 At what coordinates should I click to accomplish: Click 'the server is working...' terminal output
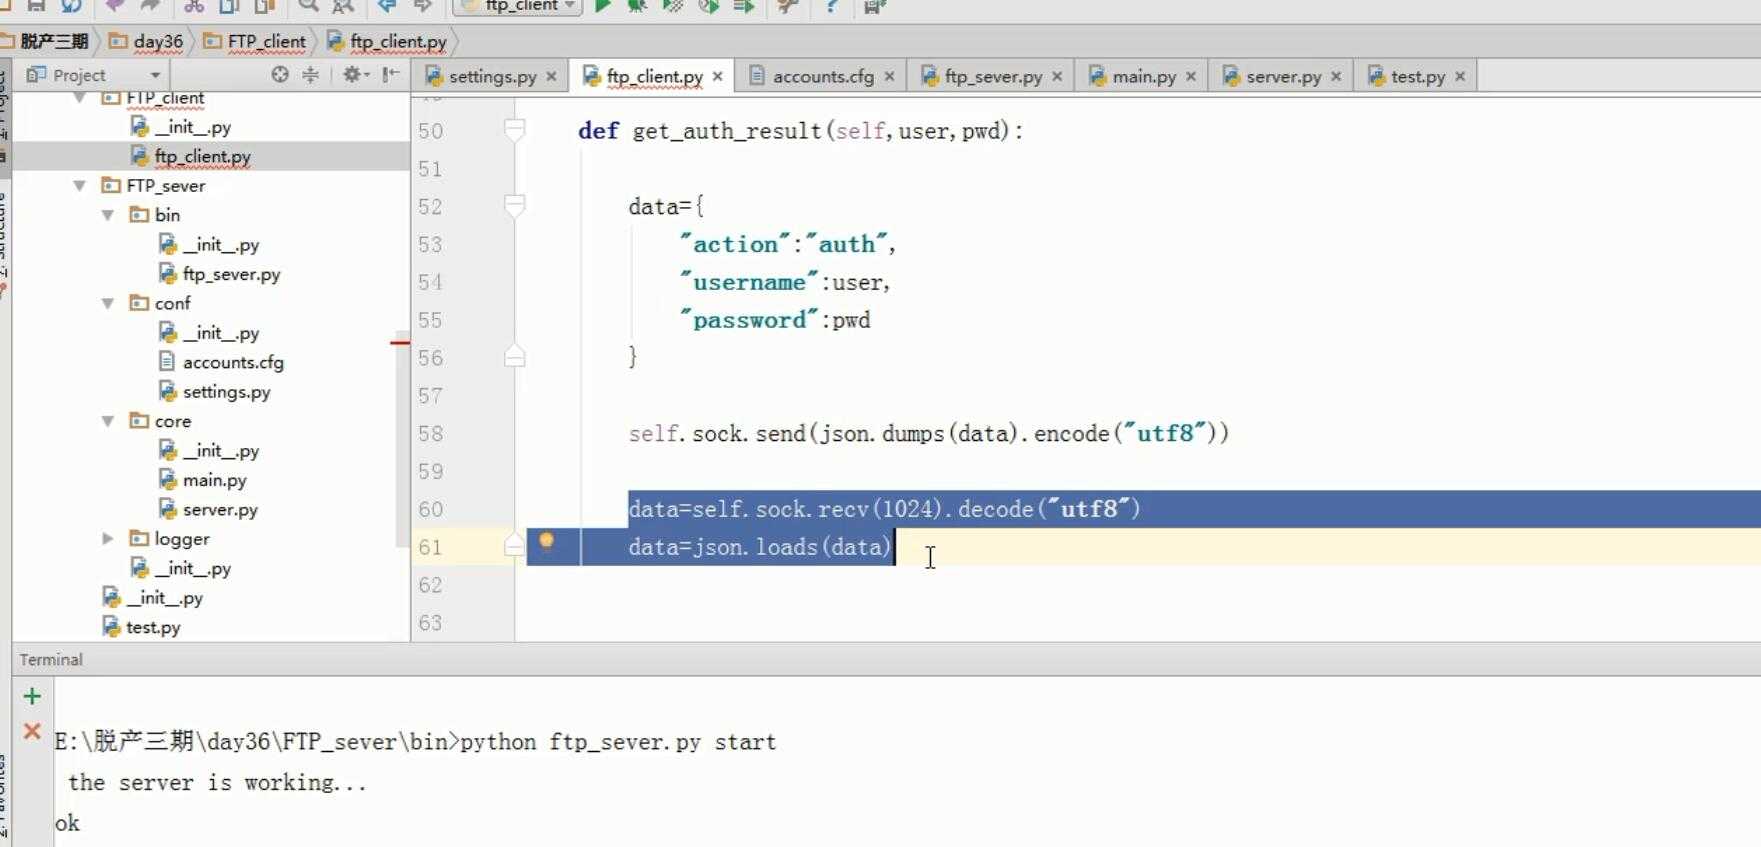[x=217, y=783]
